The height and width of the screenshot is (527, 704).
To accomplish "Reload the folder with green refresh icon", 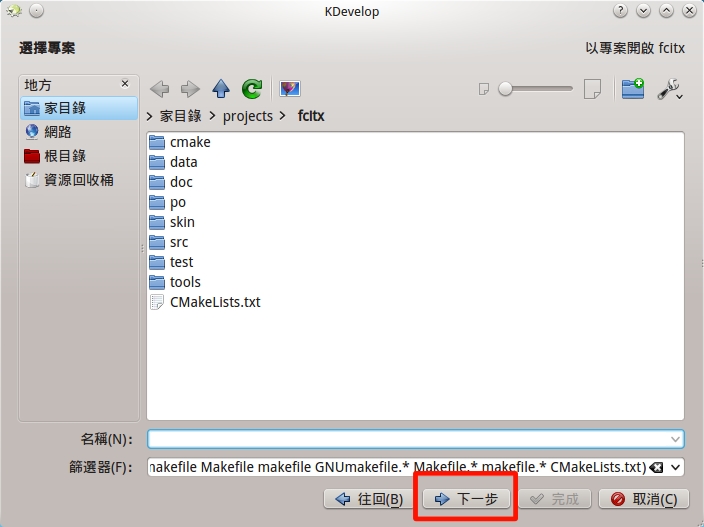I will [x=252, y=89].
